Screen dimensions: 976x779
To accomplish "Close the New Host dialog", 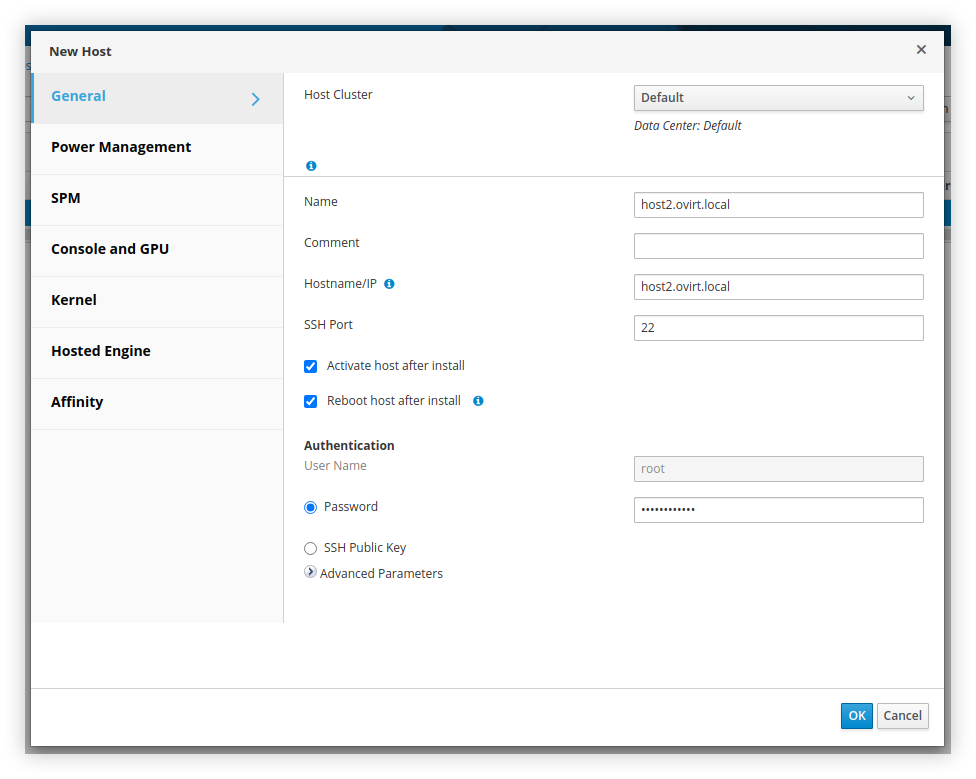I will [921, 50].
